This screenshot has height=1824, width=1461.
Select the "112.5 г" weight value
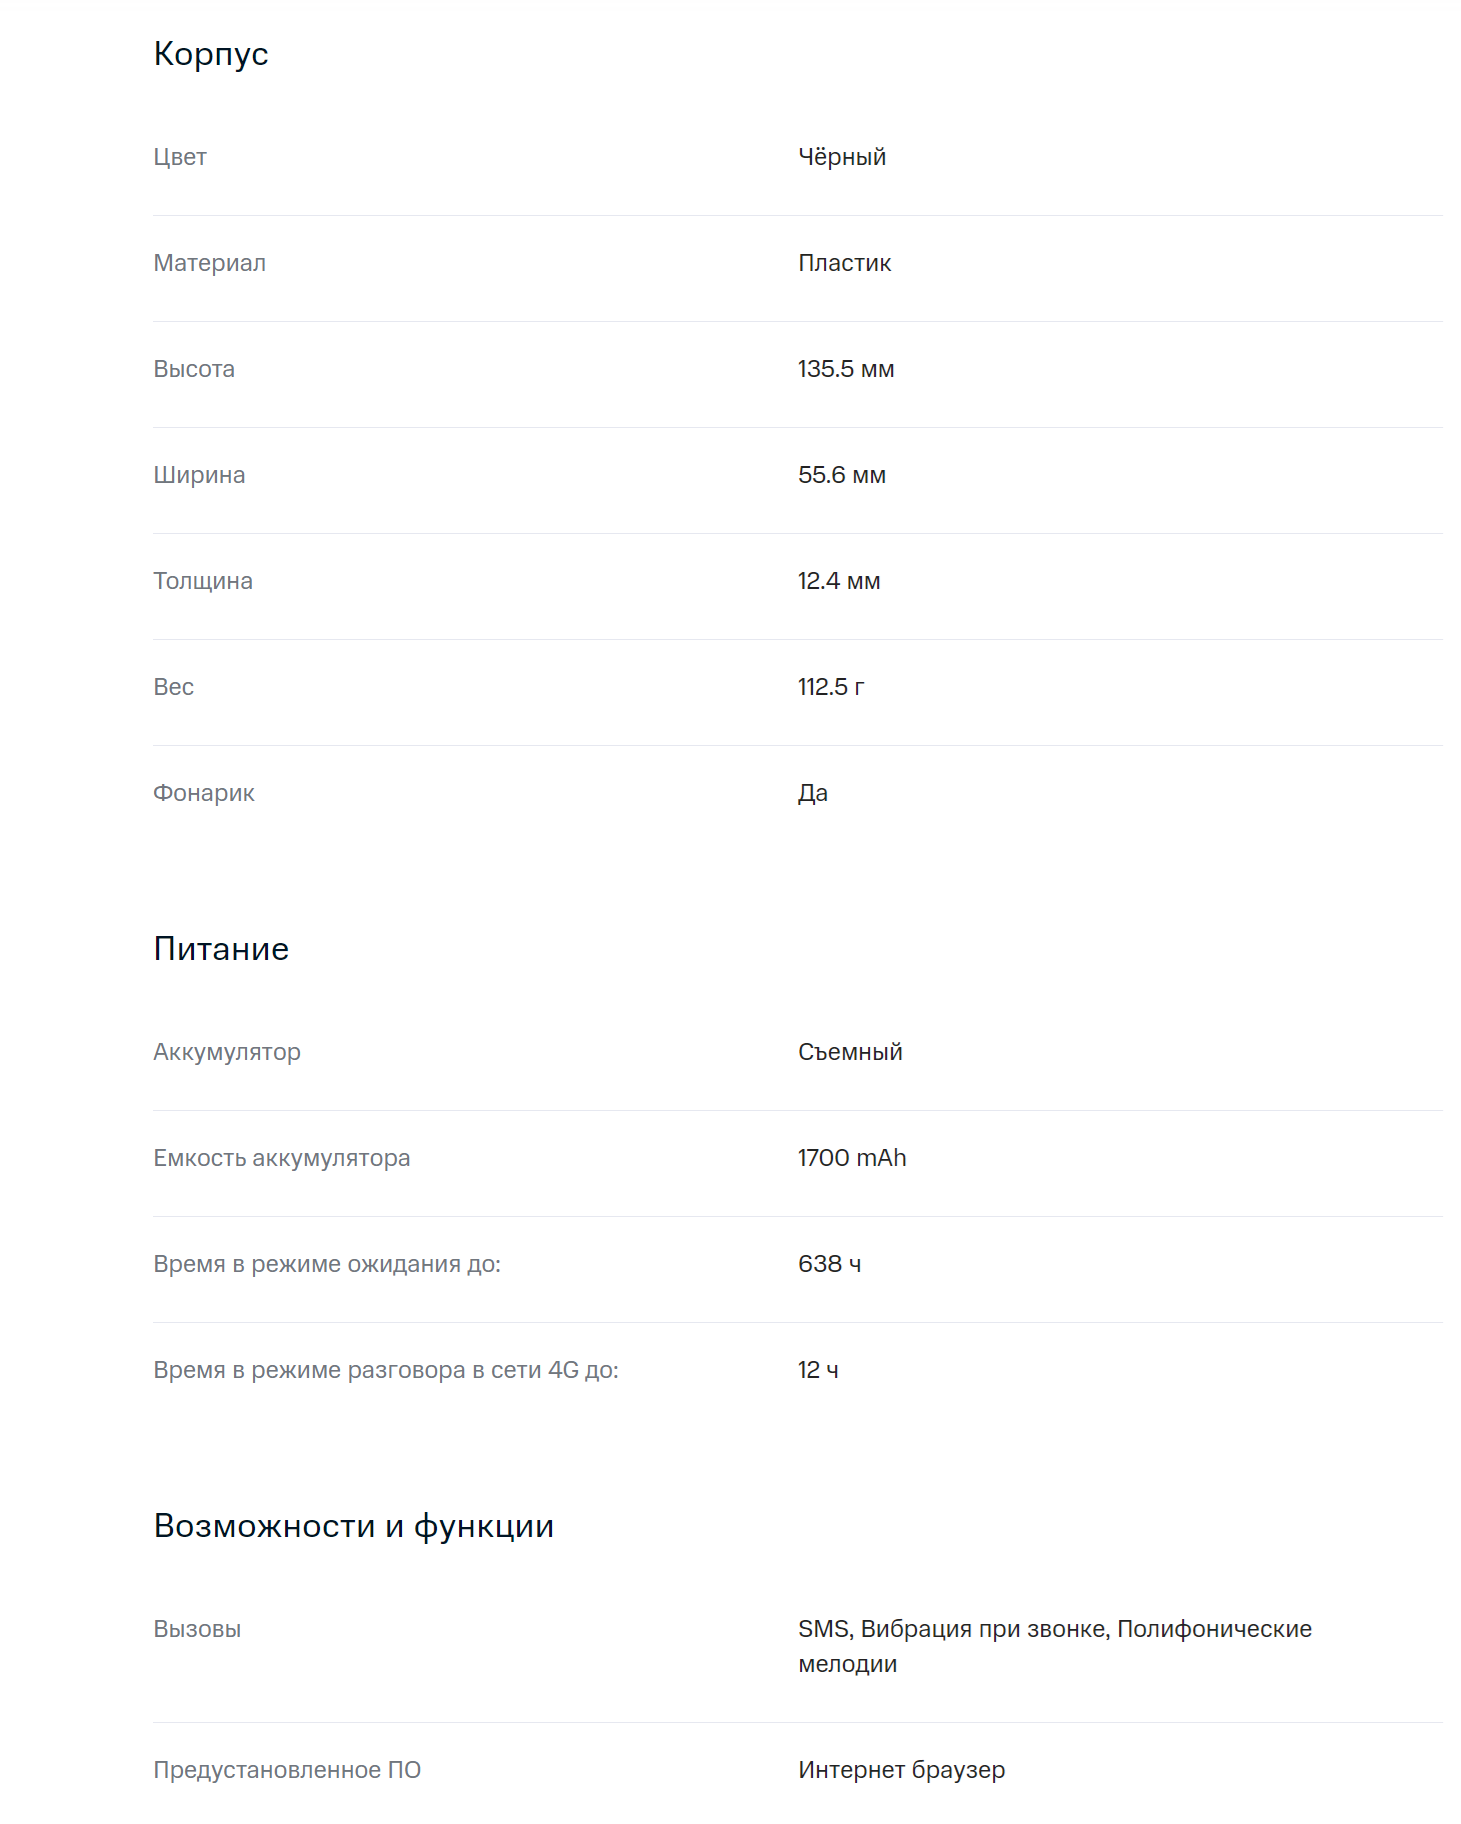coord(831,687)
